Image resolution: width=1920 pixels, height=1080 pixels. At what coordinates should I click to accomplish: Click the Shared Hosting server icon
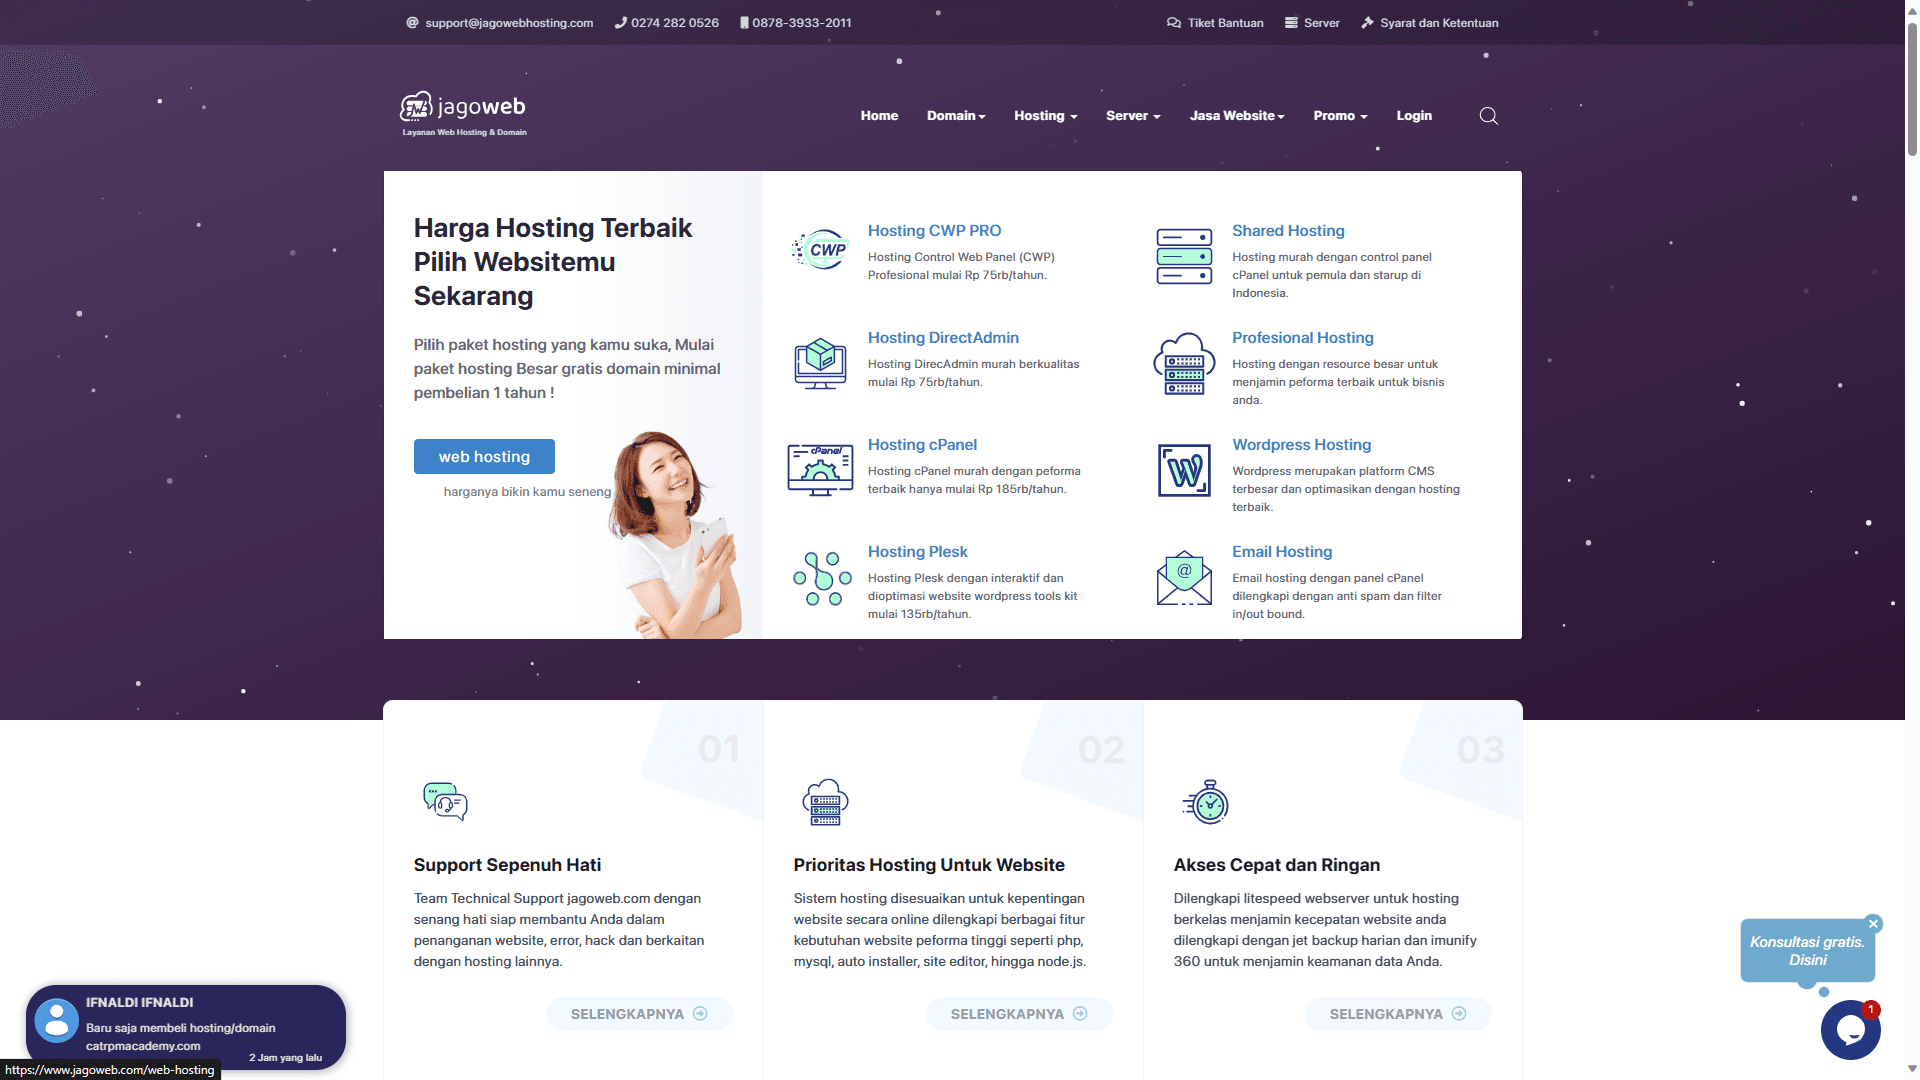[1184, 256]
